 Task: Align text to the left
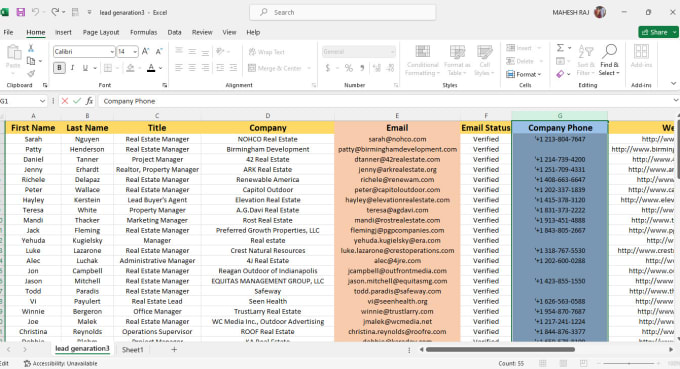[179, 68]
